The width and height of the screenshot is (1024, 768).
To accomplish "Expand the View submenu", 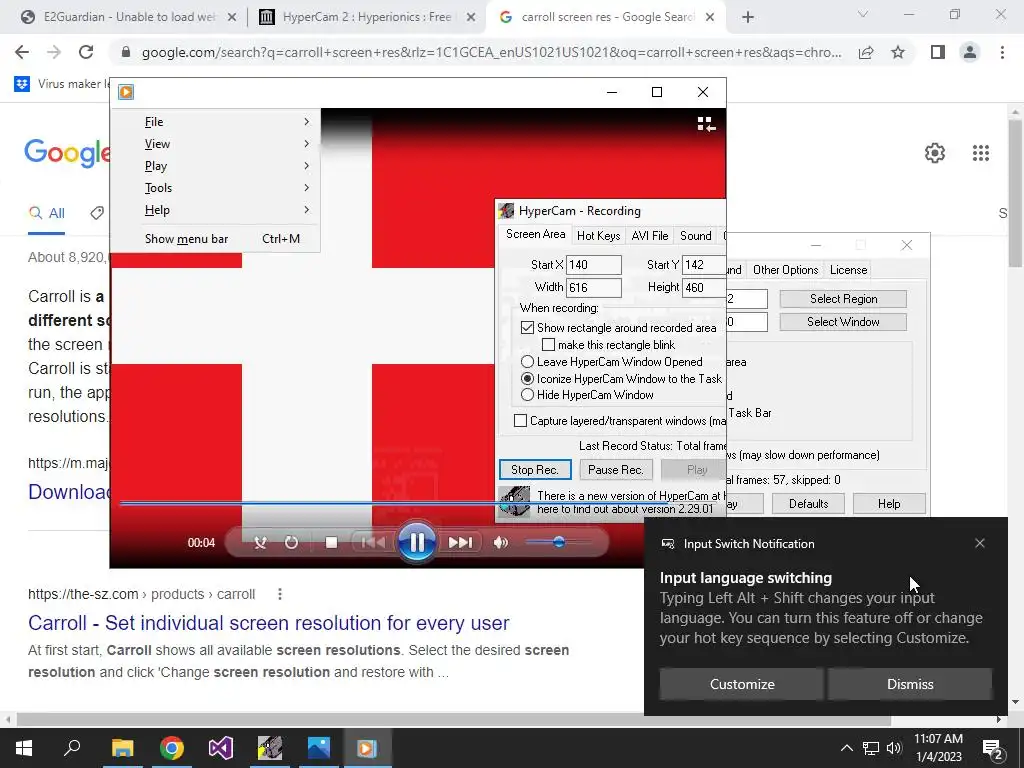I will [x=216, y=144].
